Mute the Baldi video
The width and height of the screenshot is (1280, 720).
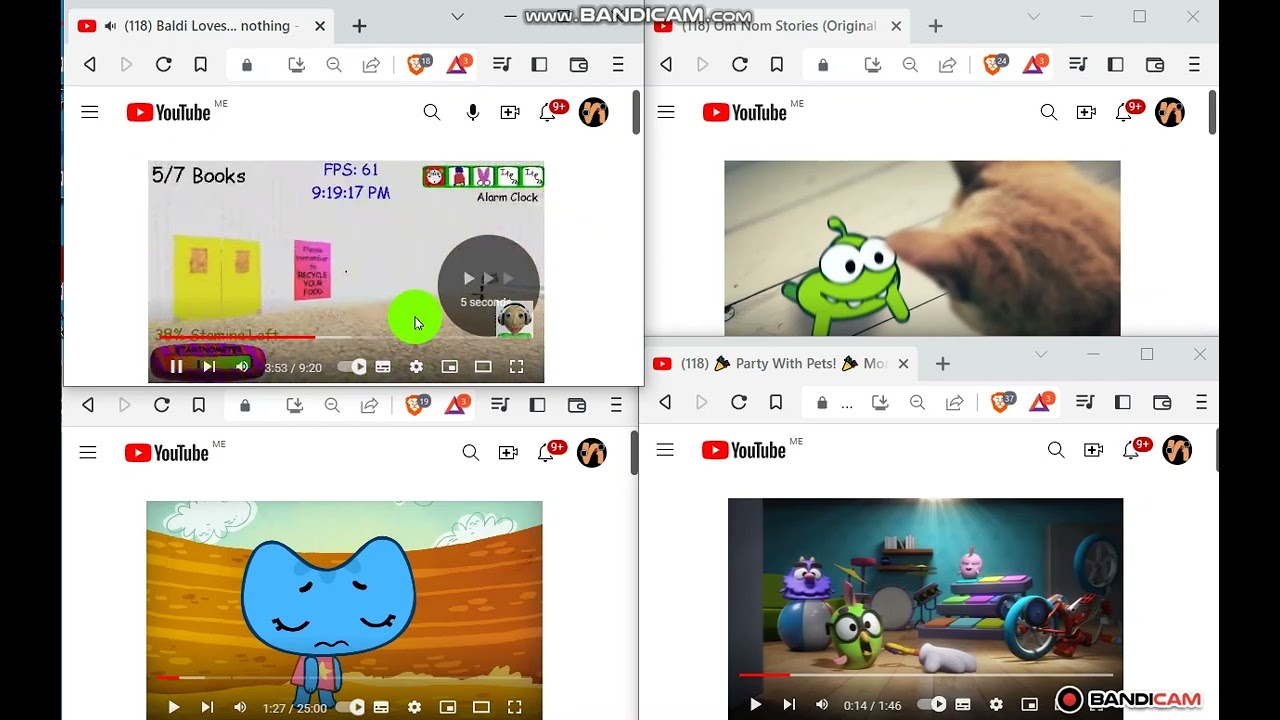click(242, 367)
